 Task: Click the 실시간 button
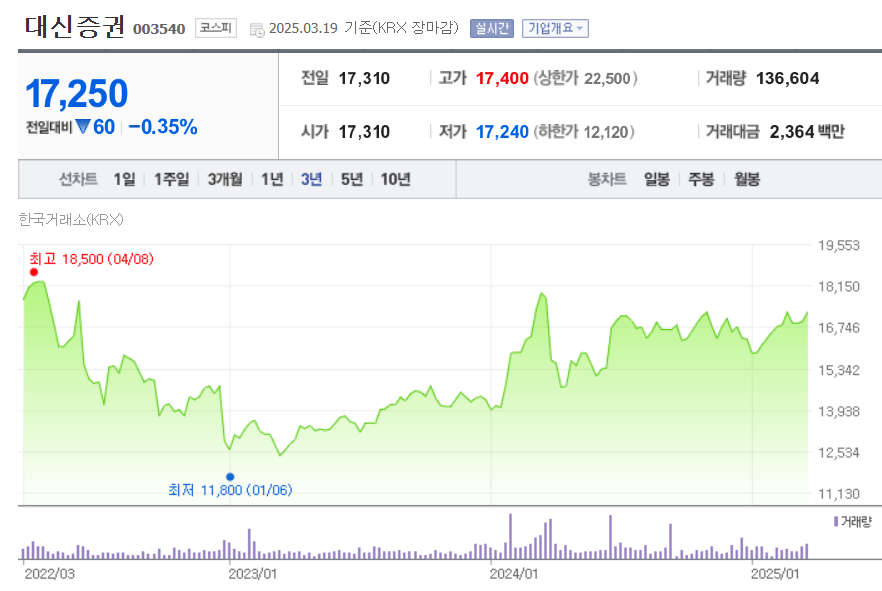pos(492,28)
